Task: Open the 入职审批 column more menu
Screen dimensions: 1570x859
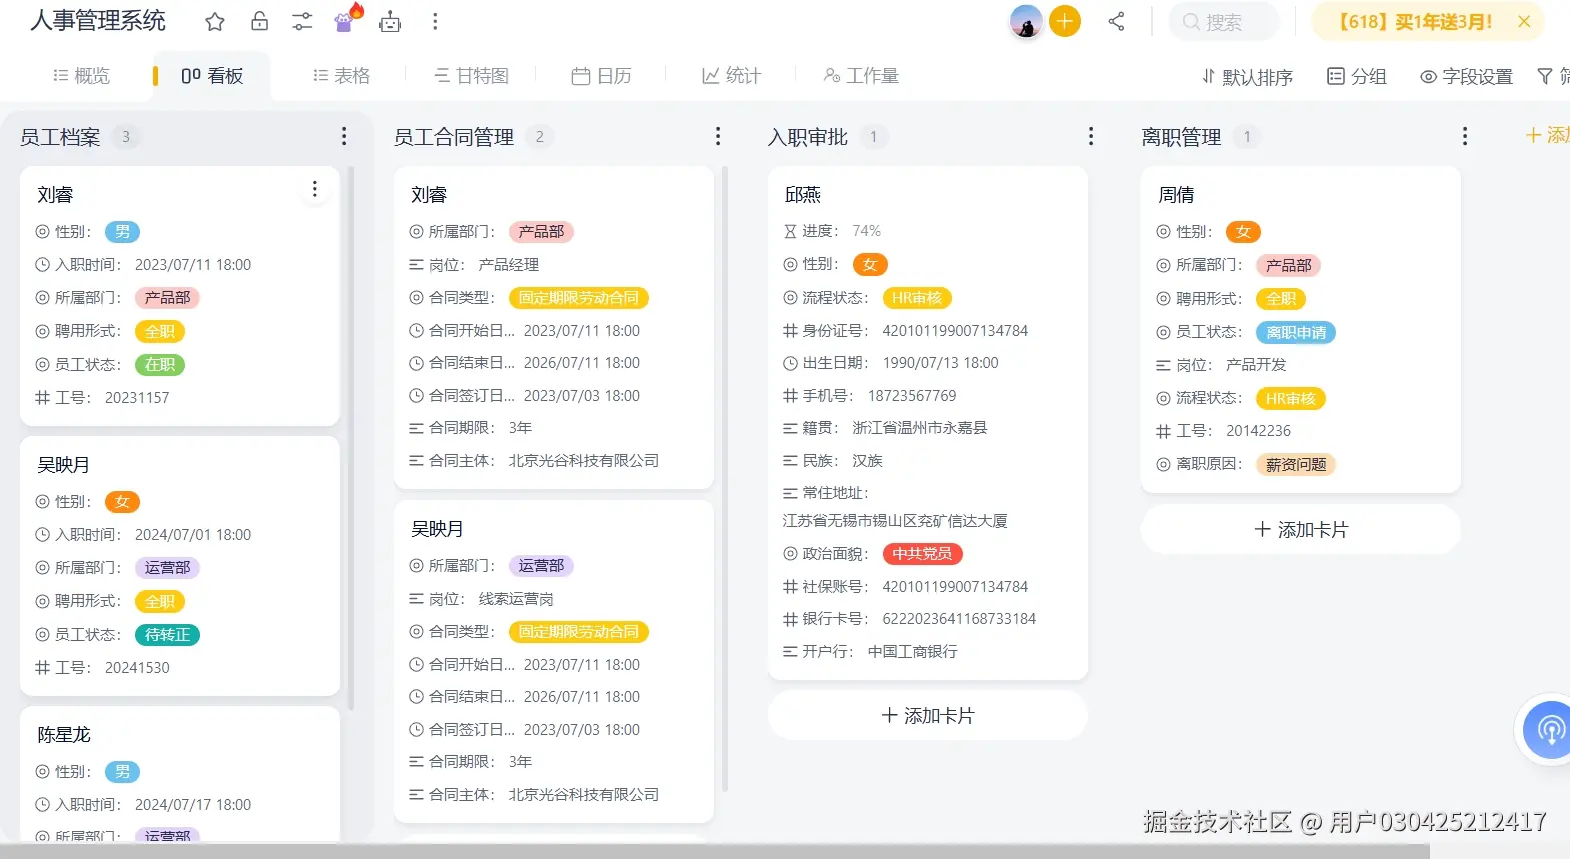Action: (1091, 136)
